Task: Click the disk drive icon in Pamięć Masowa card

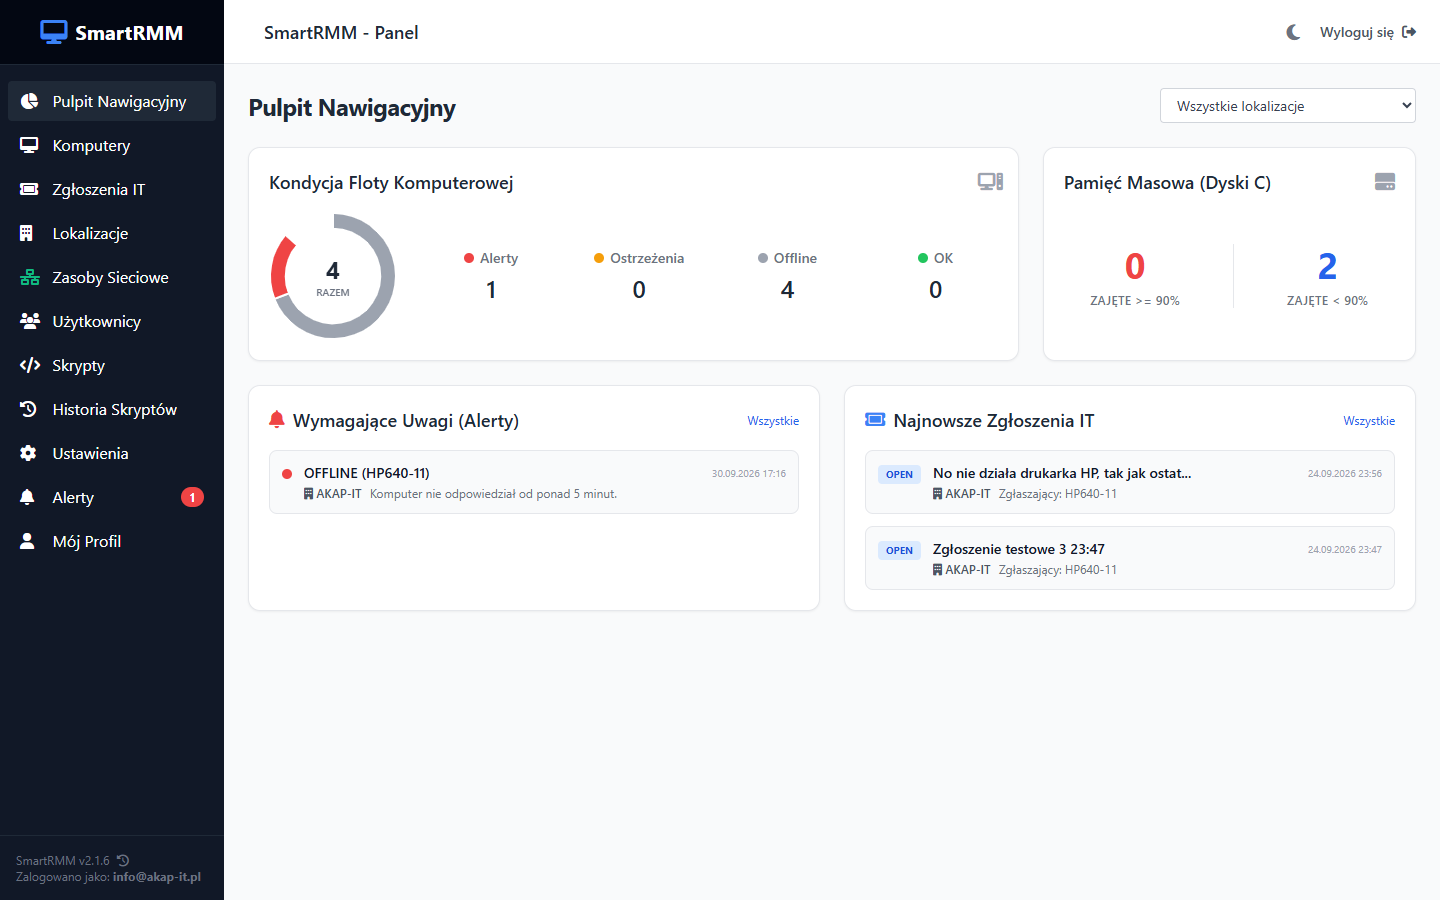Action: (x=1385, y=182)
